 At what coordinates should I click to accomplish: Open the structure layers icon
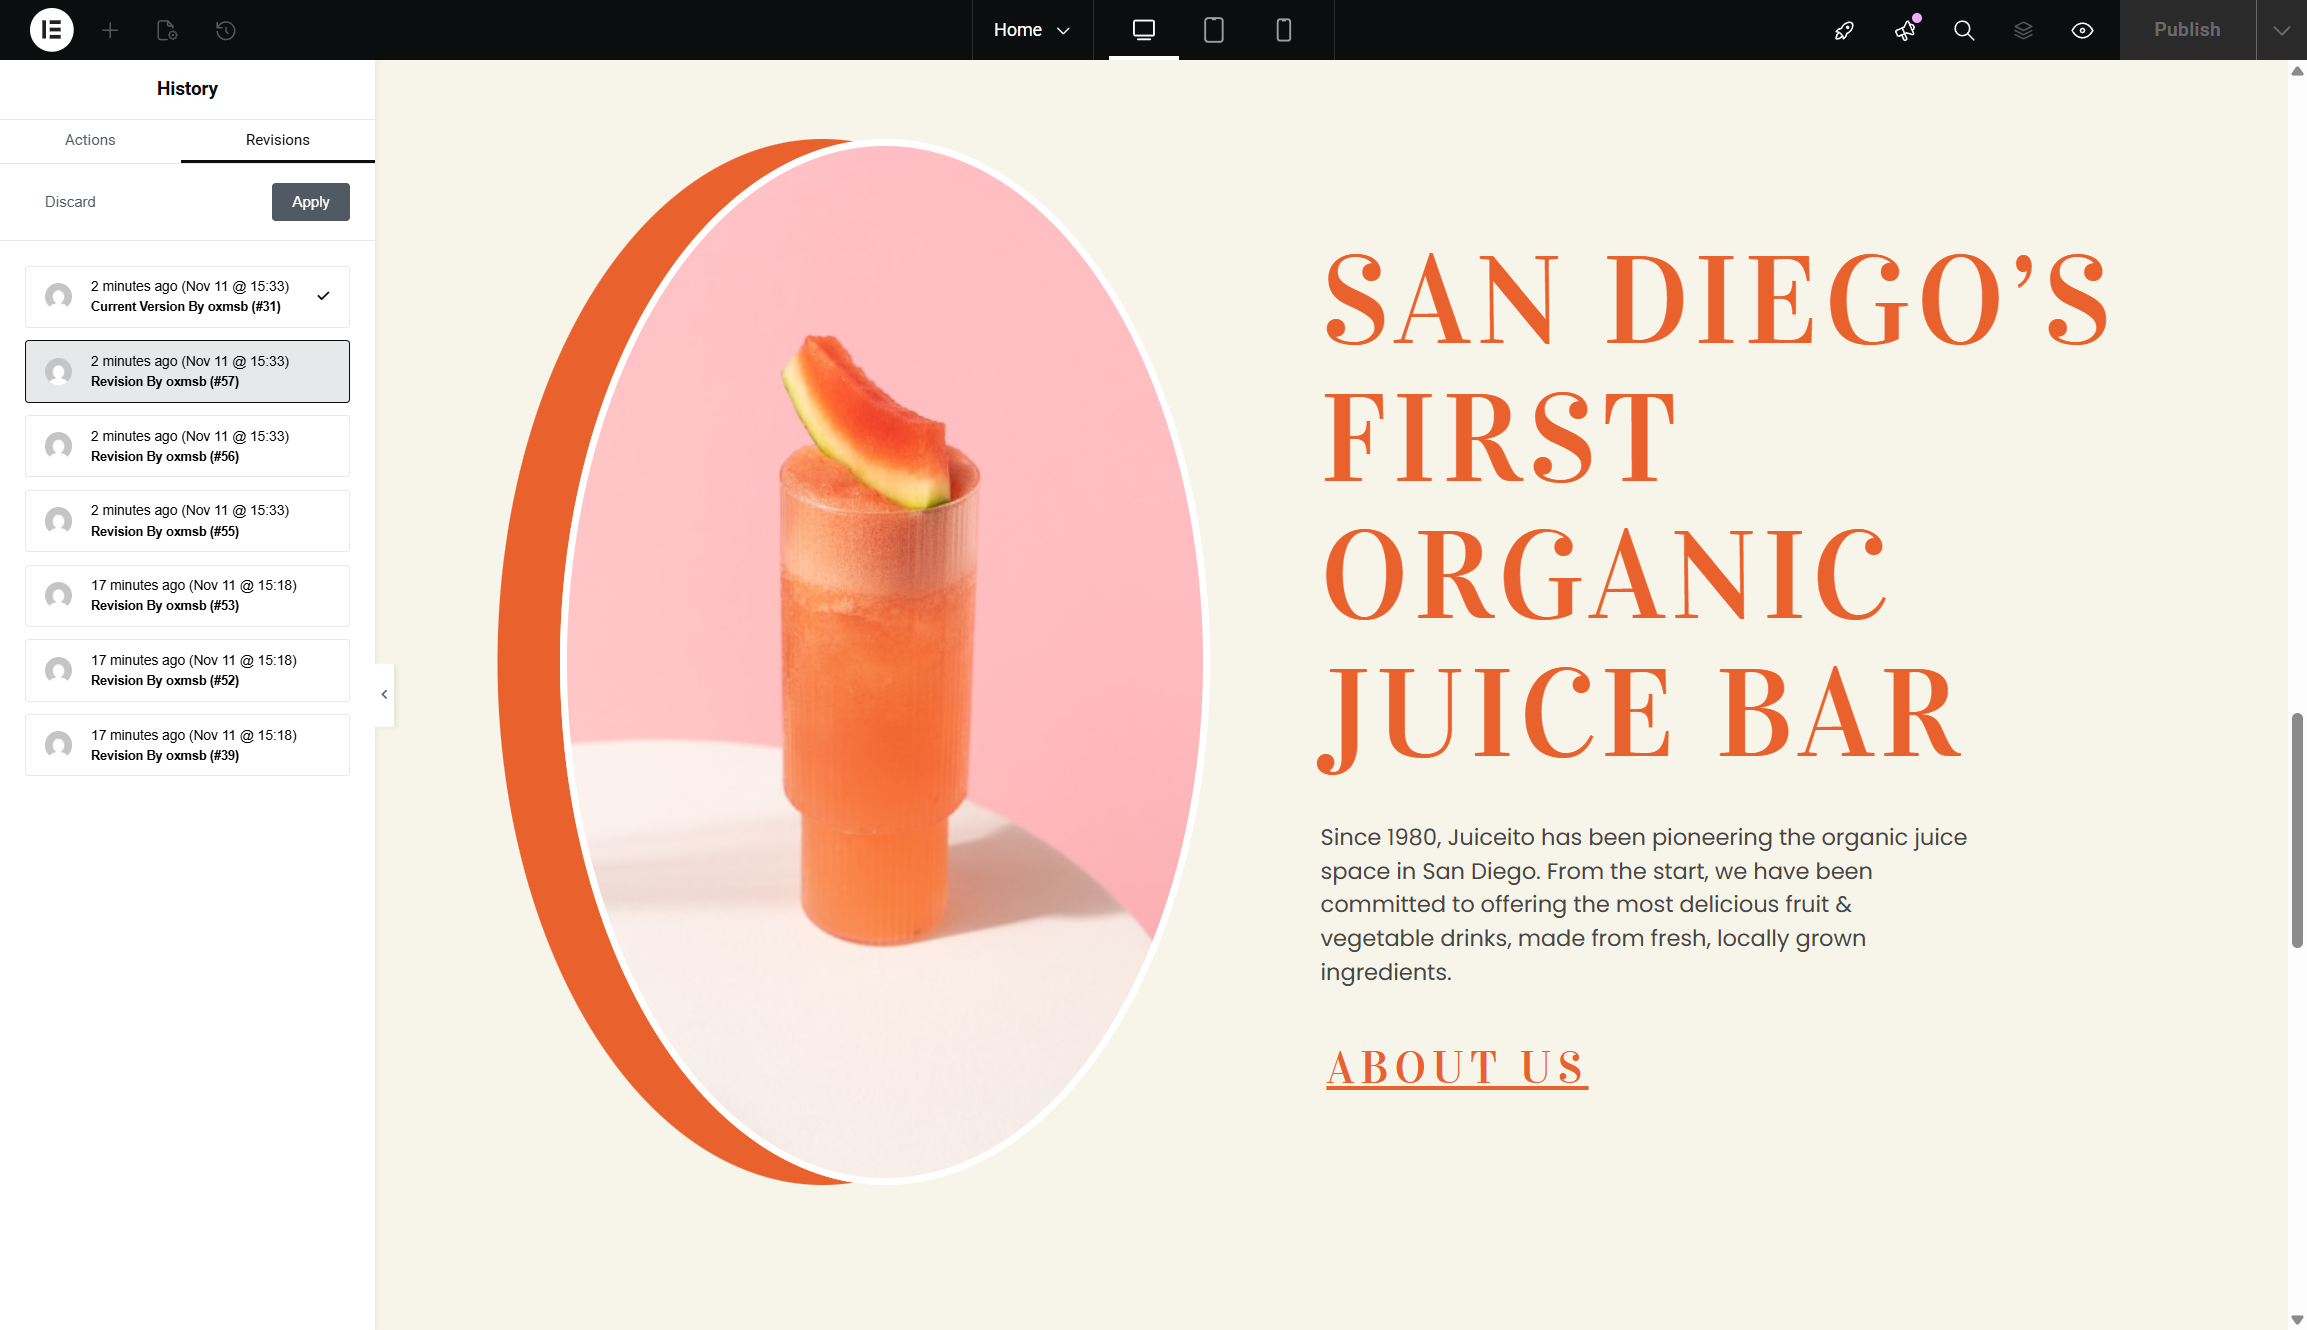[x=2023, y=30]
